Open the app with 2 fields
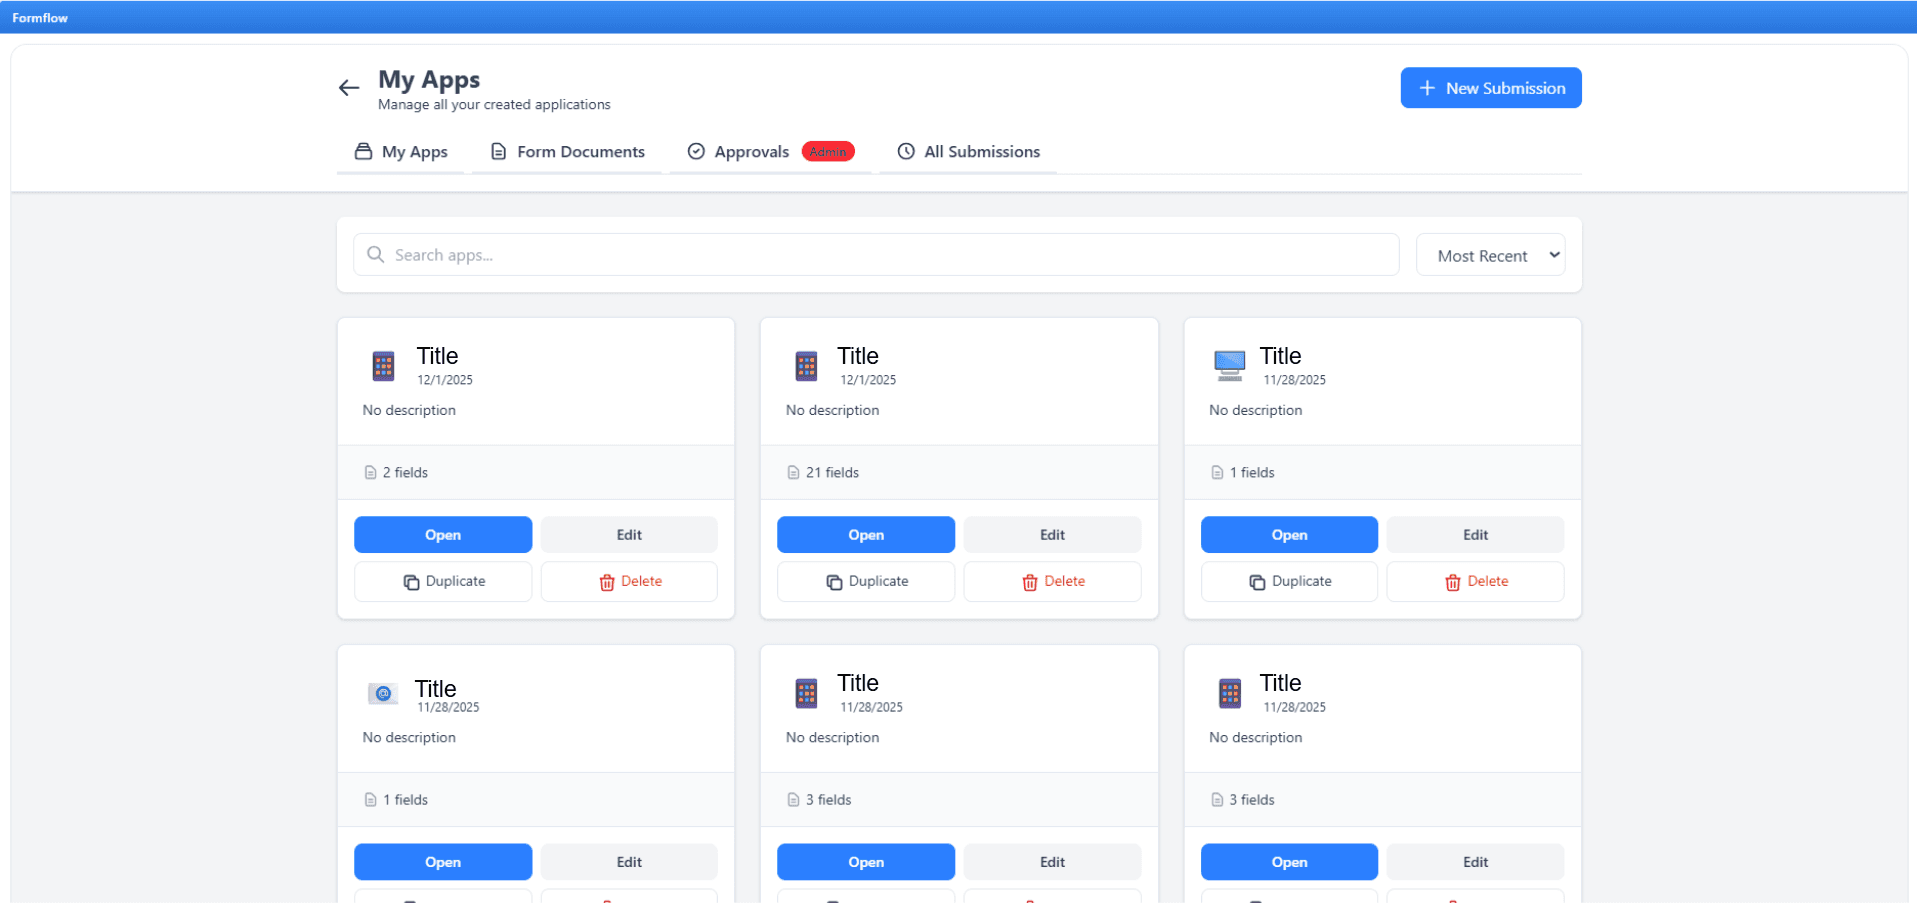The image size is (1917, 907). pos(442,535)
